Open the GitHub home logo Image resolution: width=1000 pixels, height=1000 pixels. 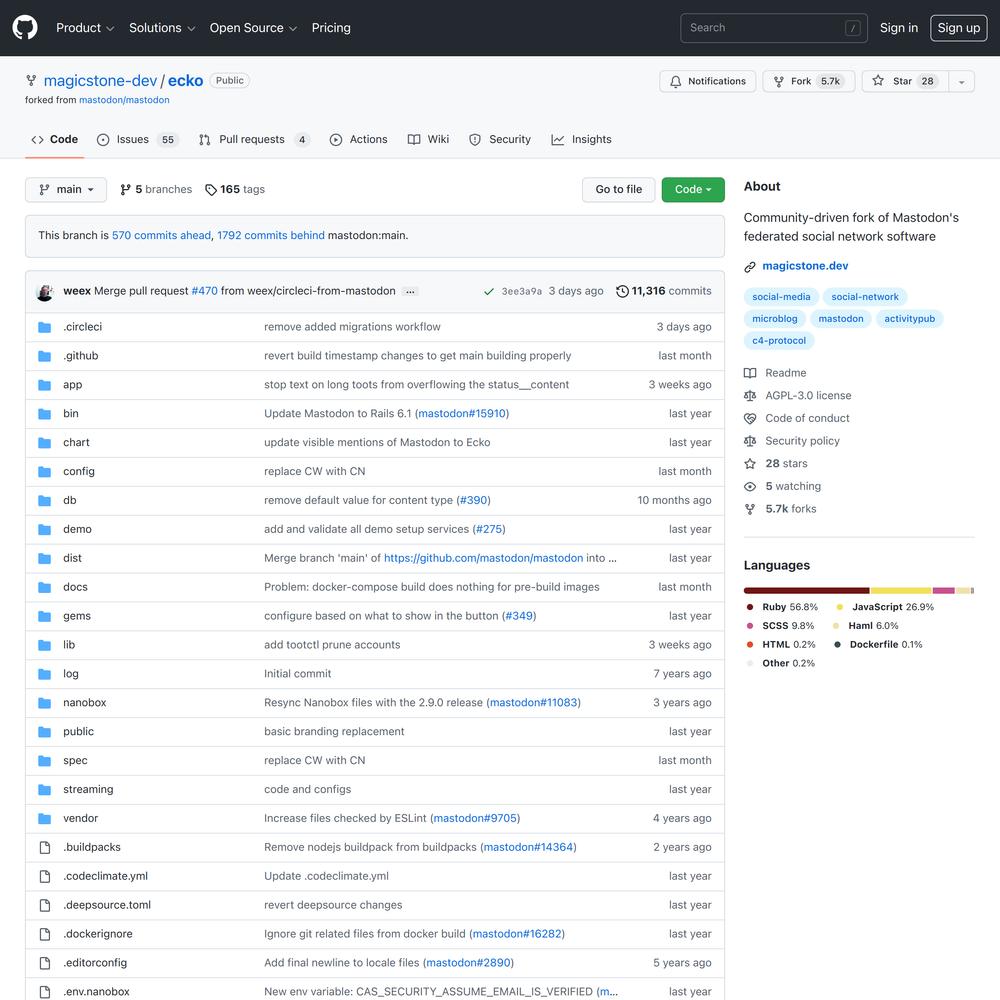click(25, 27)
